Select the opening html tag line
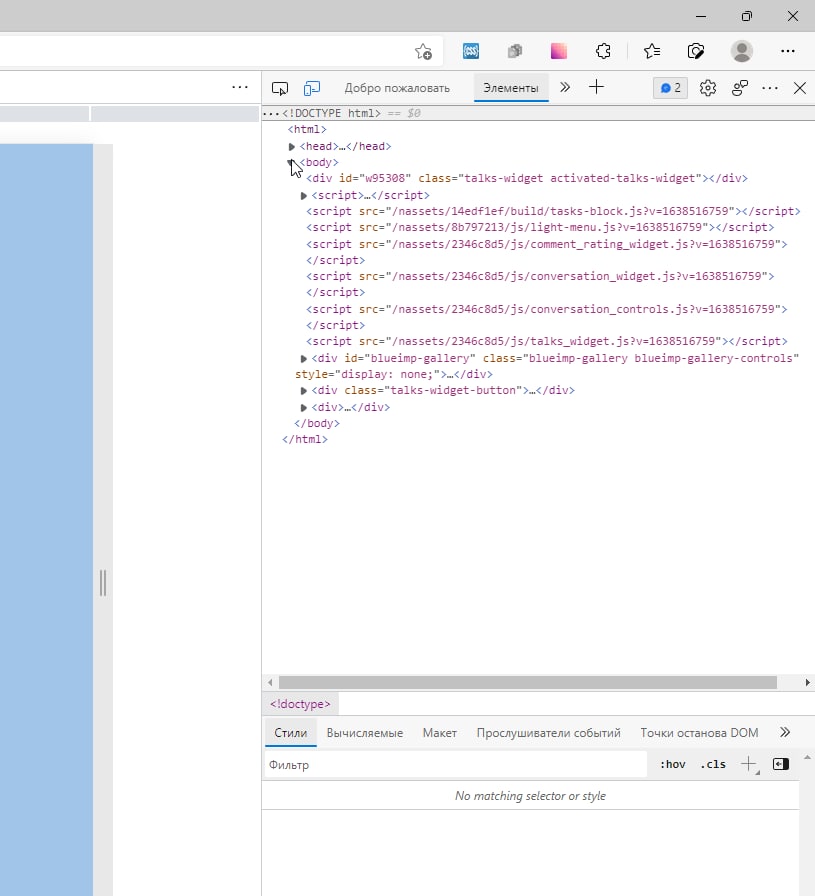 307,130
